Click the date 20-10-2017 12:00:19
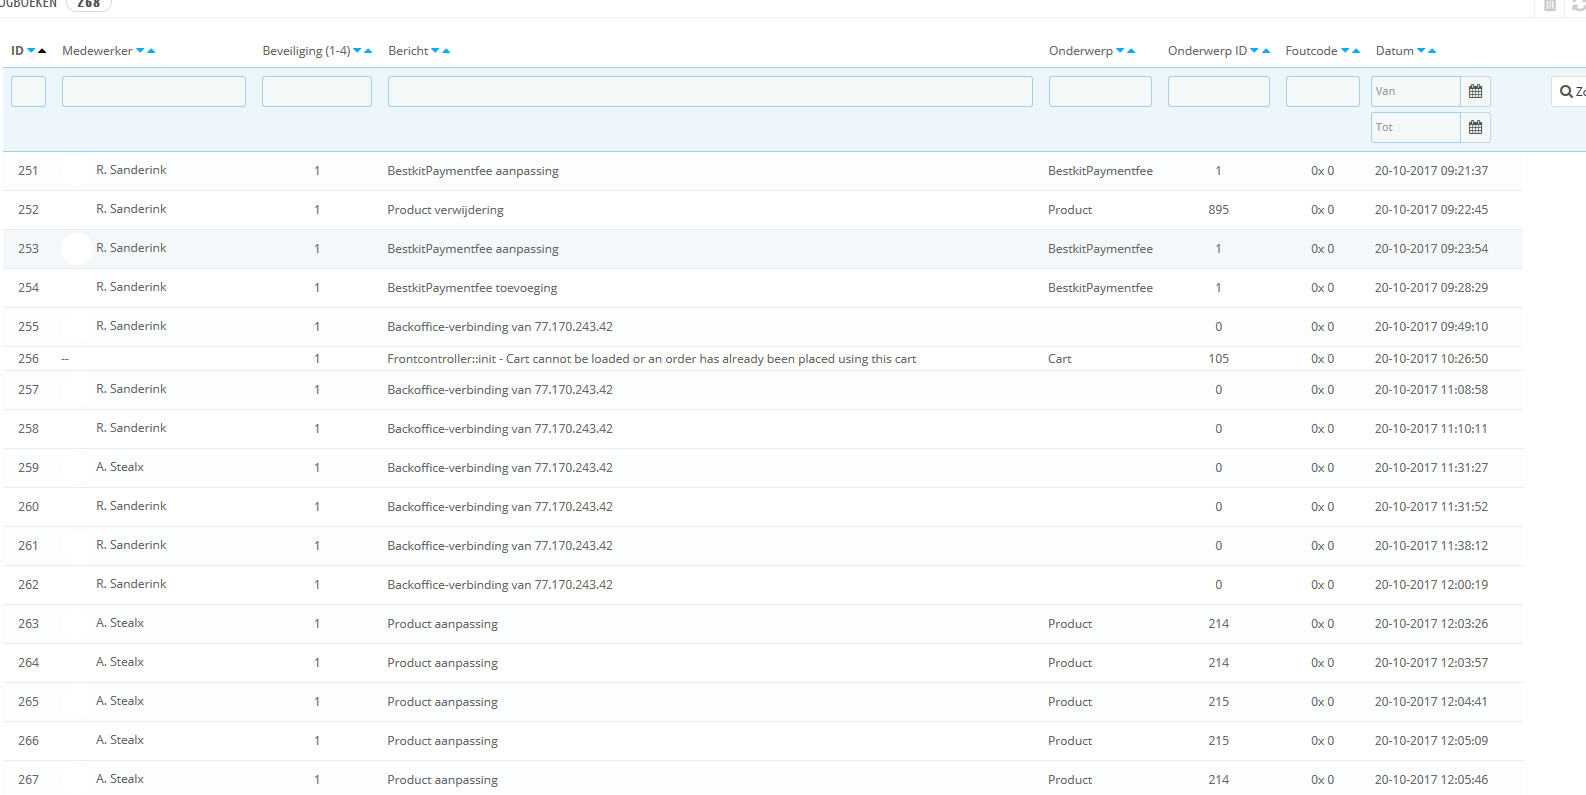Screen dimensions: 1586x795 point(1431,585)
